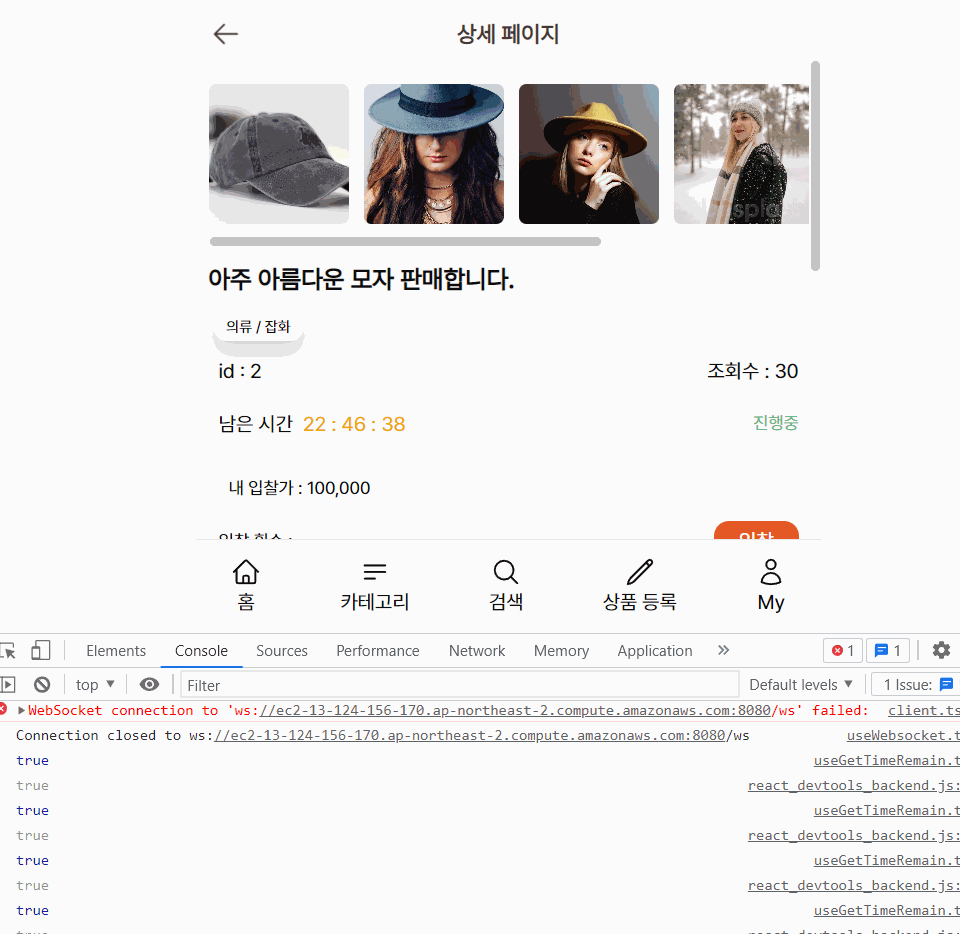Viewport: 960px width, 934px height.
Task: Open the My profile icon
Action: (771, 572)
